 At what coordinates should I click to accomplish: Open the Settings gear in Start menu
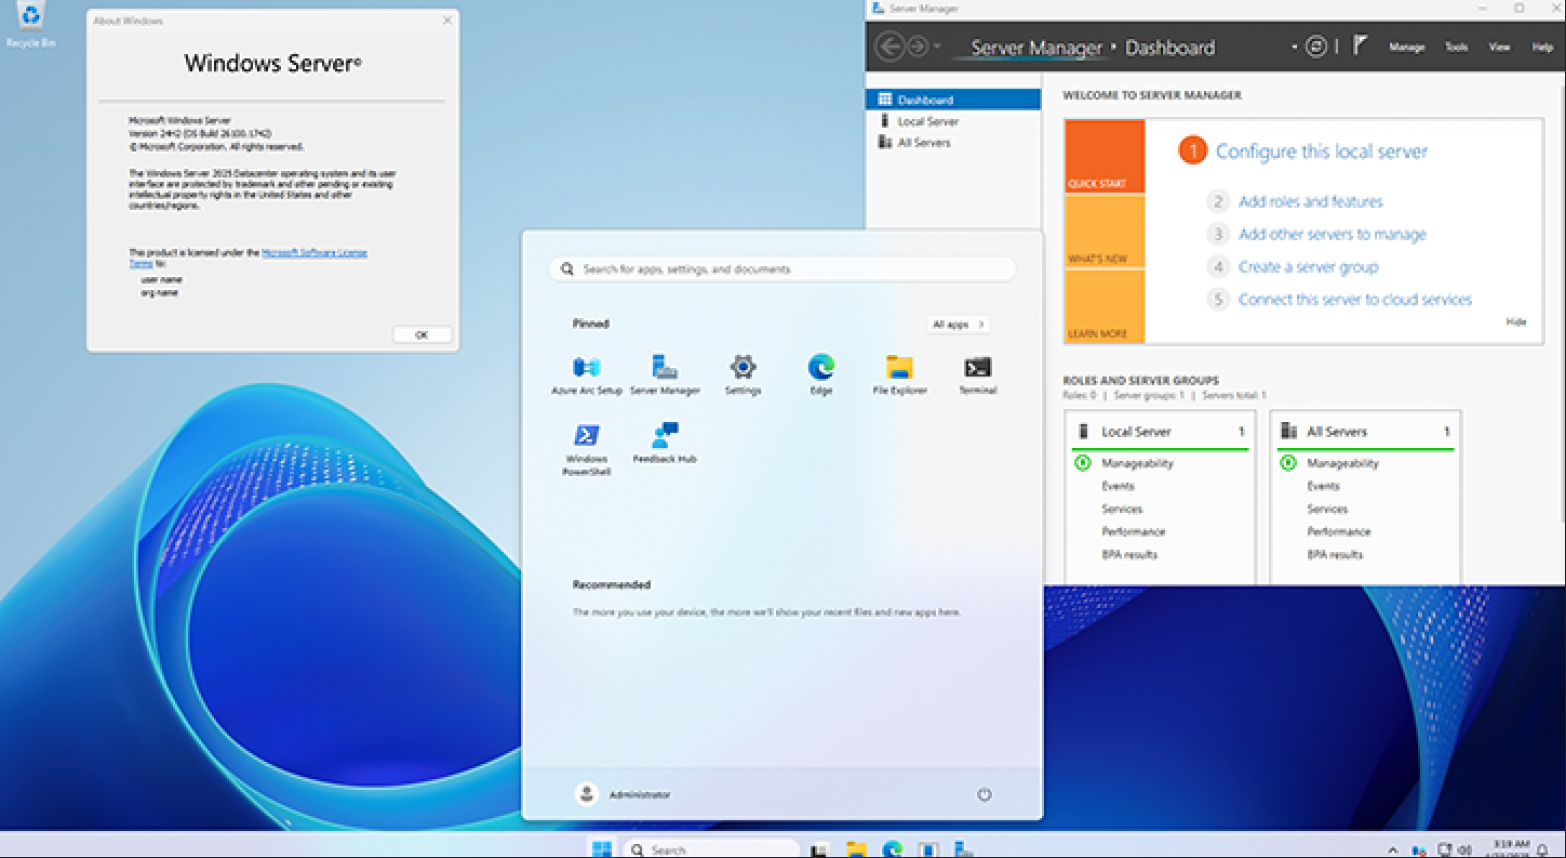(x=743, y=375)
